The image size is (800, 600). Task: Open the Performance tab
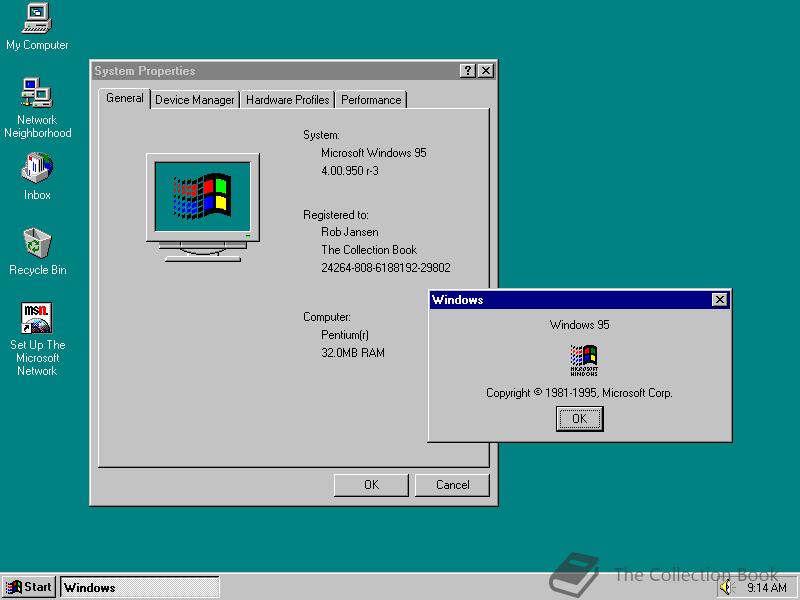pos(371,99)
